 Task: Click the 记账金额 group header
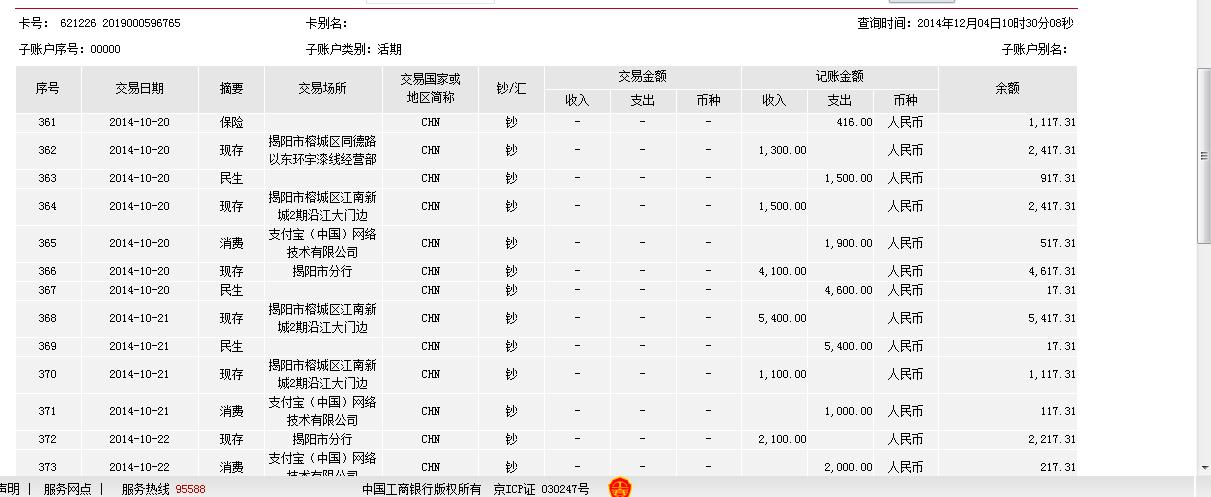(840, 76)
